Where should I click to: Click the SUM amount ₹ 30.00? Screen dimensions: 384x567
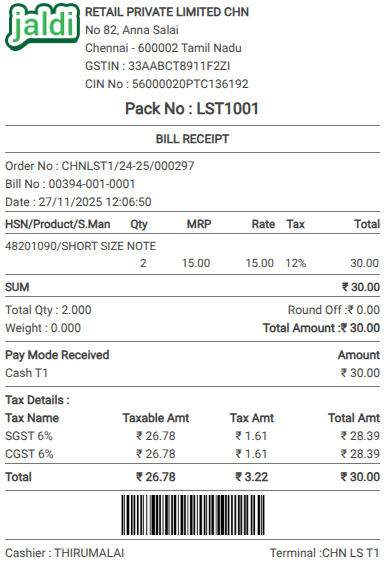click(361, 287)
